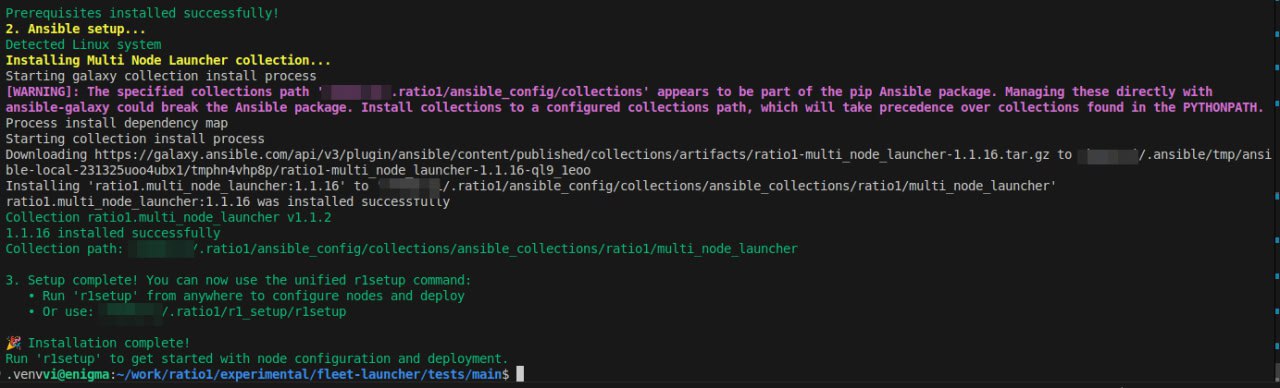Click "Run 'r1setup' to get started" line
Screen dimensions: 1280x388
pyautogui.click(x=257, y=358)
